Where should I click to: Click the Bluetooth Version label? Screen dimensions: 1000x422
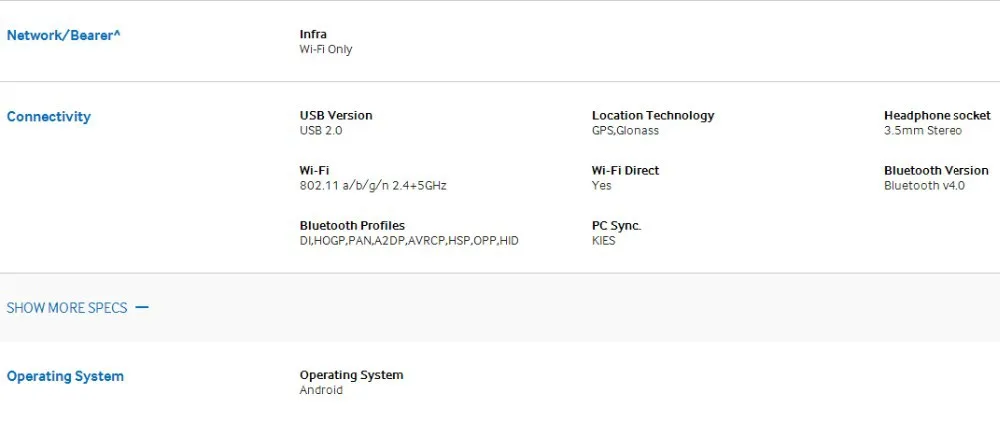[936, 170]
